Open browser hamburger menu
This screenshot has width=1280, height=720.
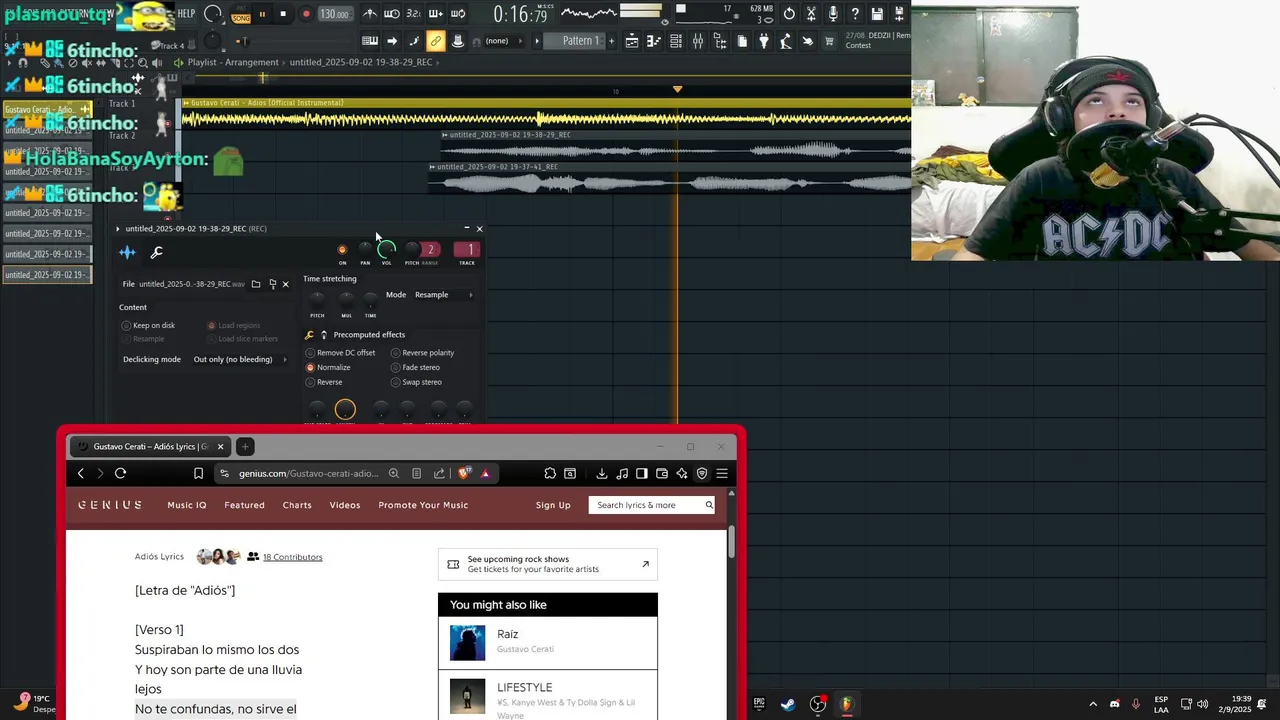(722, 473)
